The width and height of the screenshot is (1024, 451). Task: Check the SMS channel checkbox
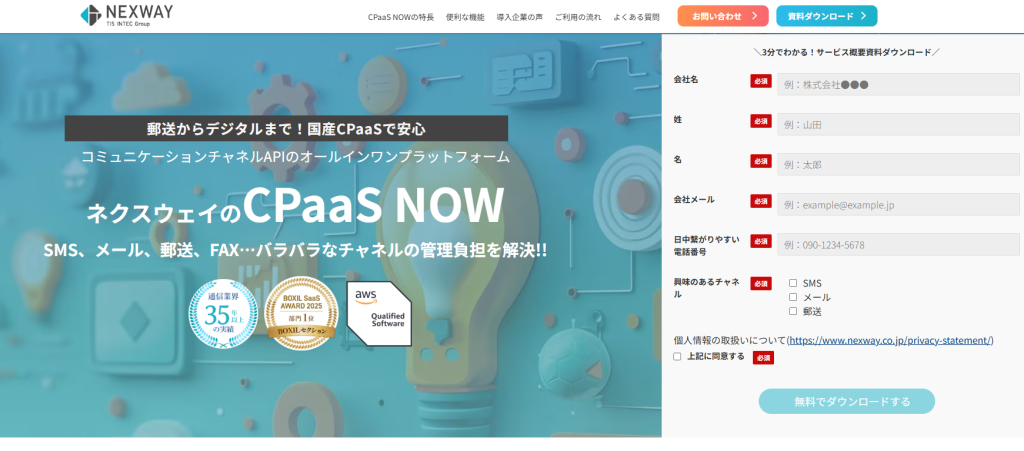[793, 283]
